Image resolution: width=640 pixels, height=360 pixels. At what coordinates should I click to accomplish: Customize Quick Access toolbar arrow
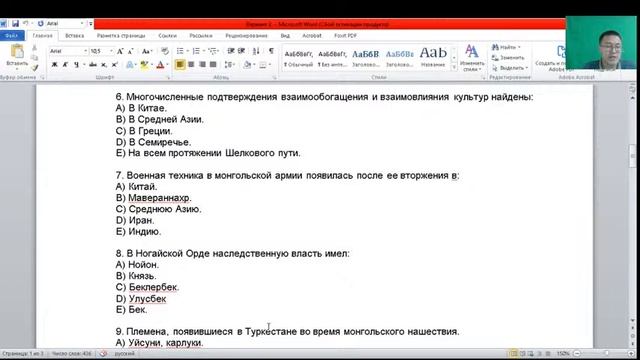pyautogui.click(x=91, y=24)
